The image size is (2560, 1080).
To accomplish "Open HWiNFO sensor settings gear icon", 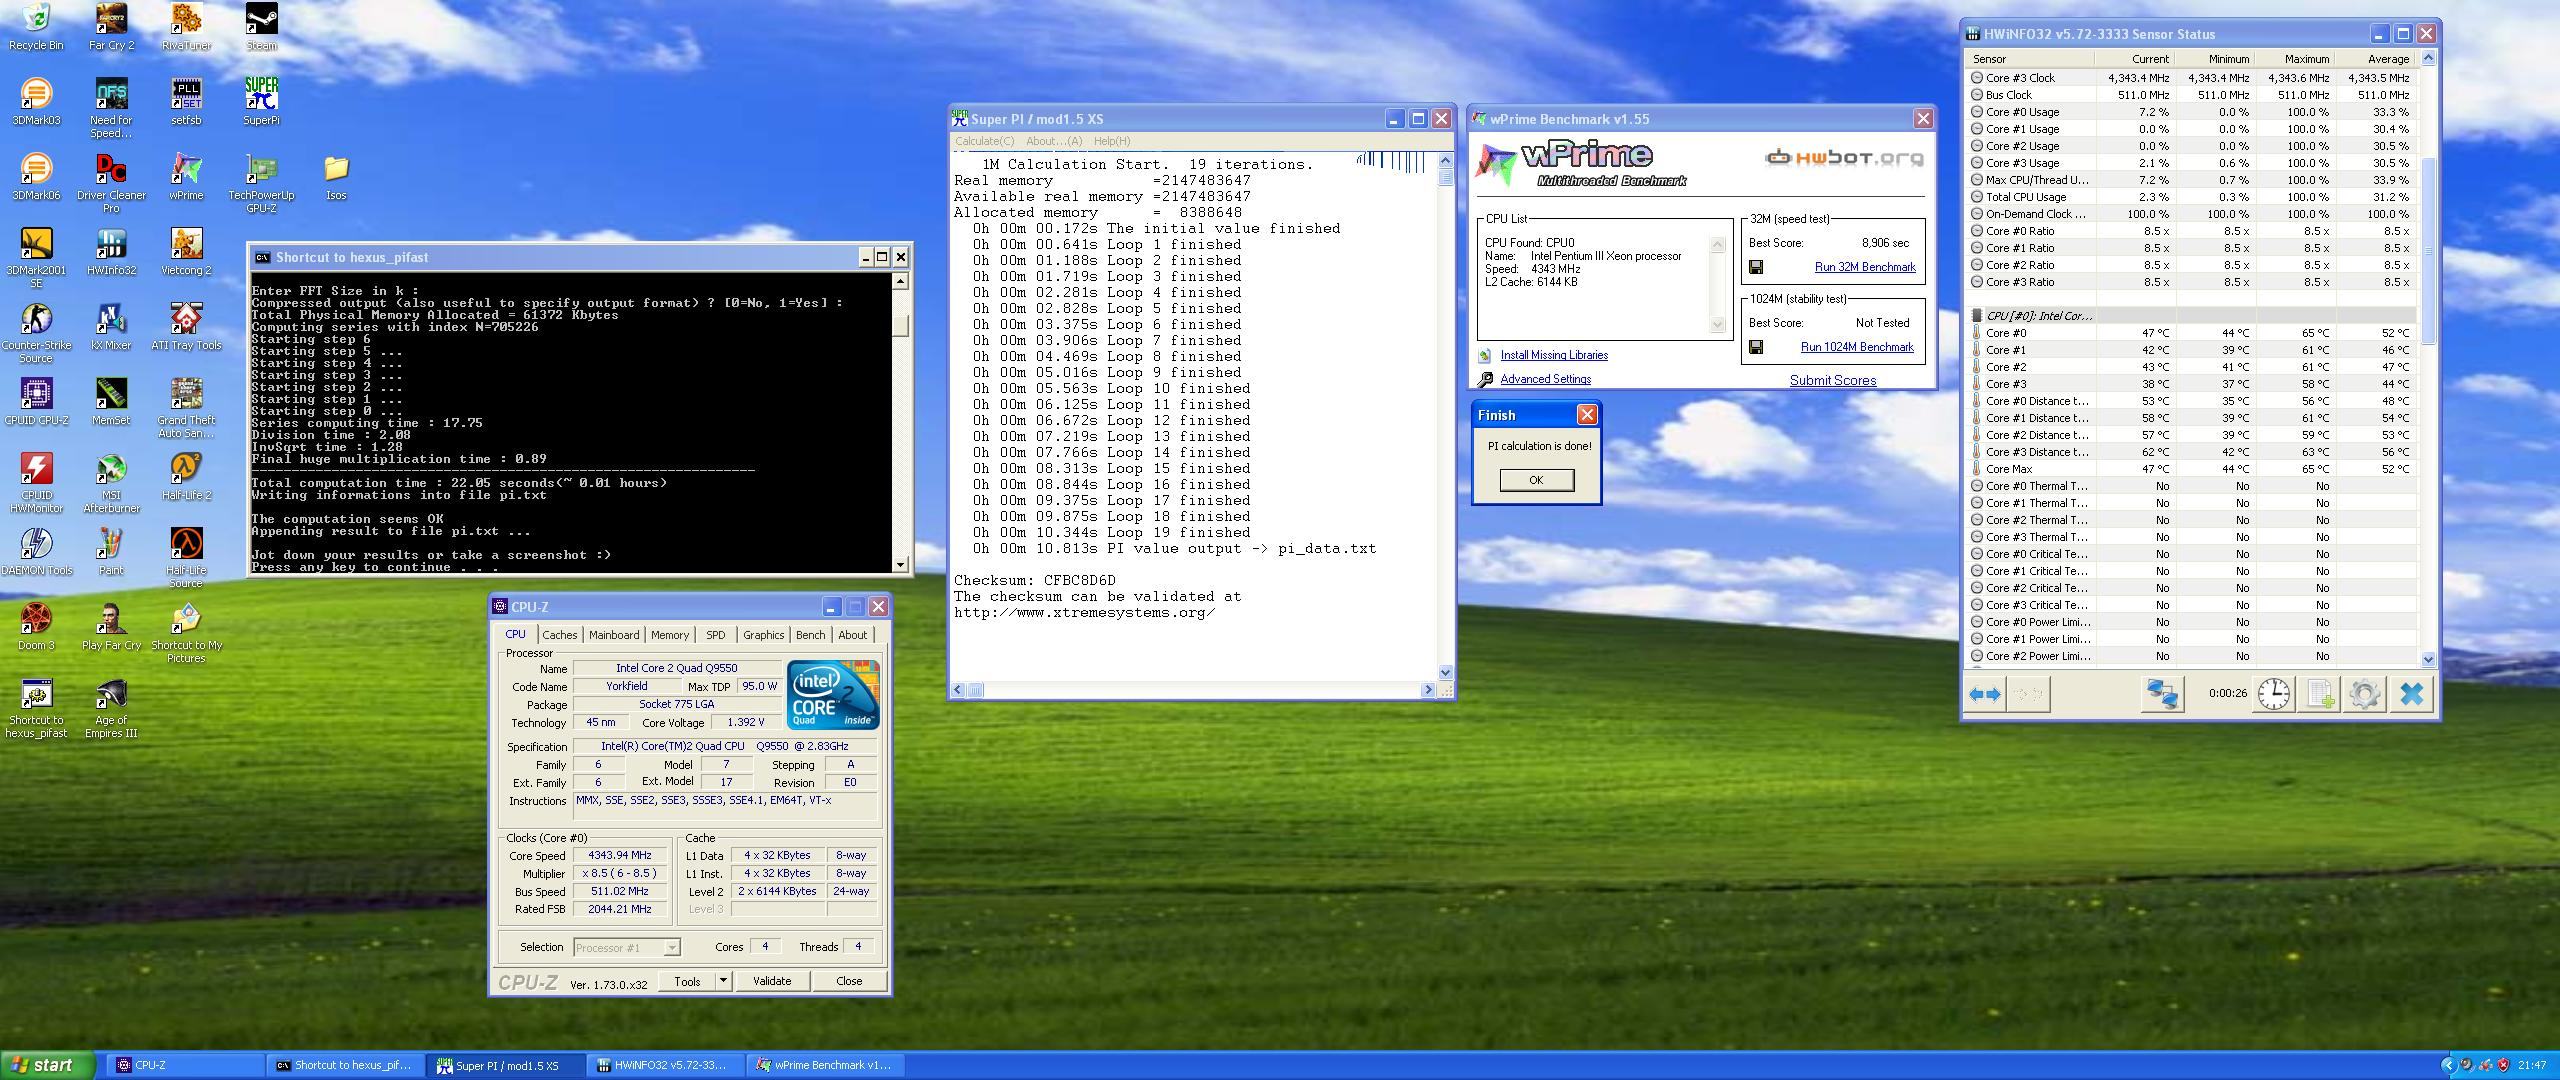I will (2365, 694).
